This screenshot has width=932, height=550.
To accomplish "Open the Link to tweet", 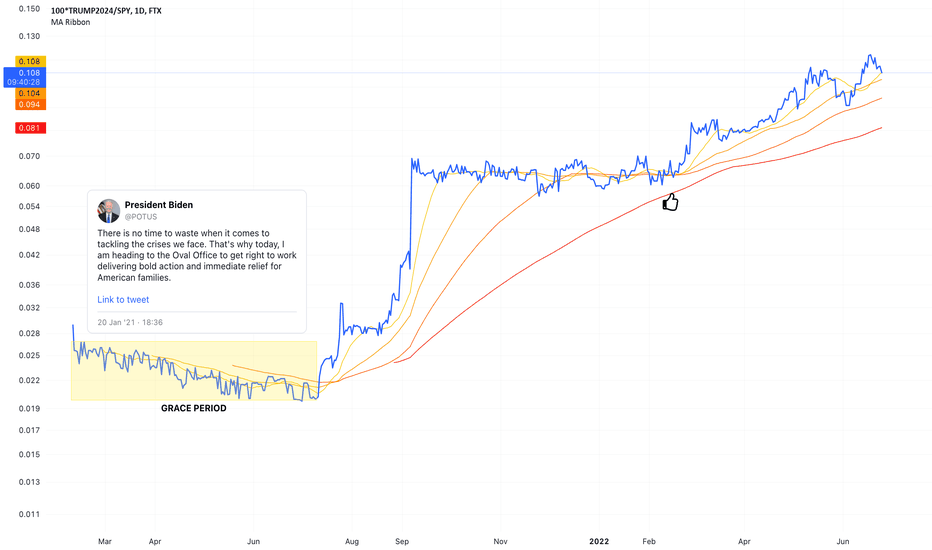I will [123, 300].
